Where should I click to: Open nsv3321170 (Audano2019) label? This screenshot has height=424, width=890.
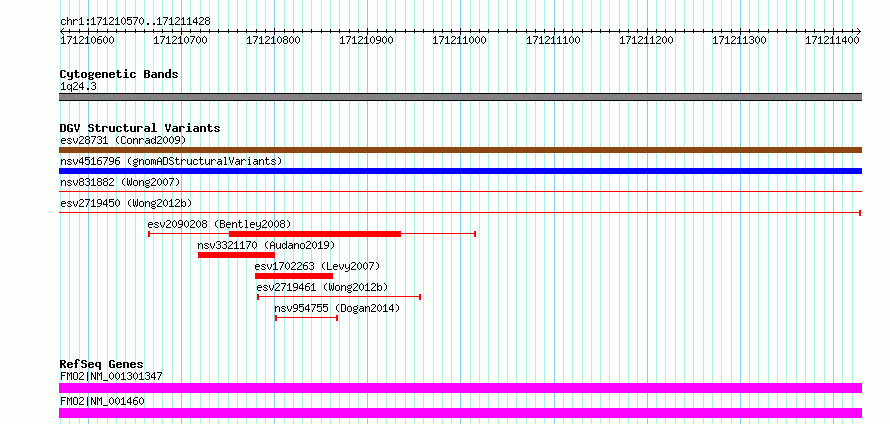[266, 245]
